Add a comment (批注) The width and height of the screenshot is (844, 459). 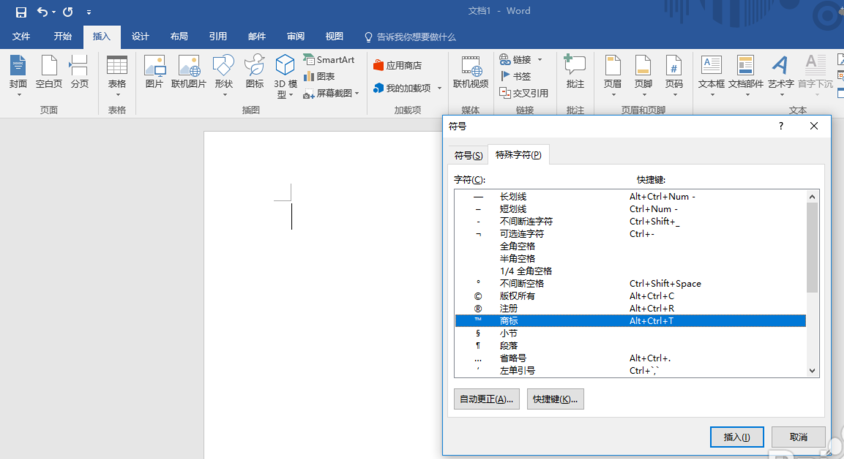[575, 72]
